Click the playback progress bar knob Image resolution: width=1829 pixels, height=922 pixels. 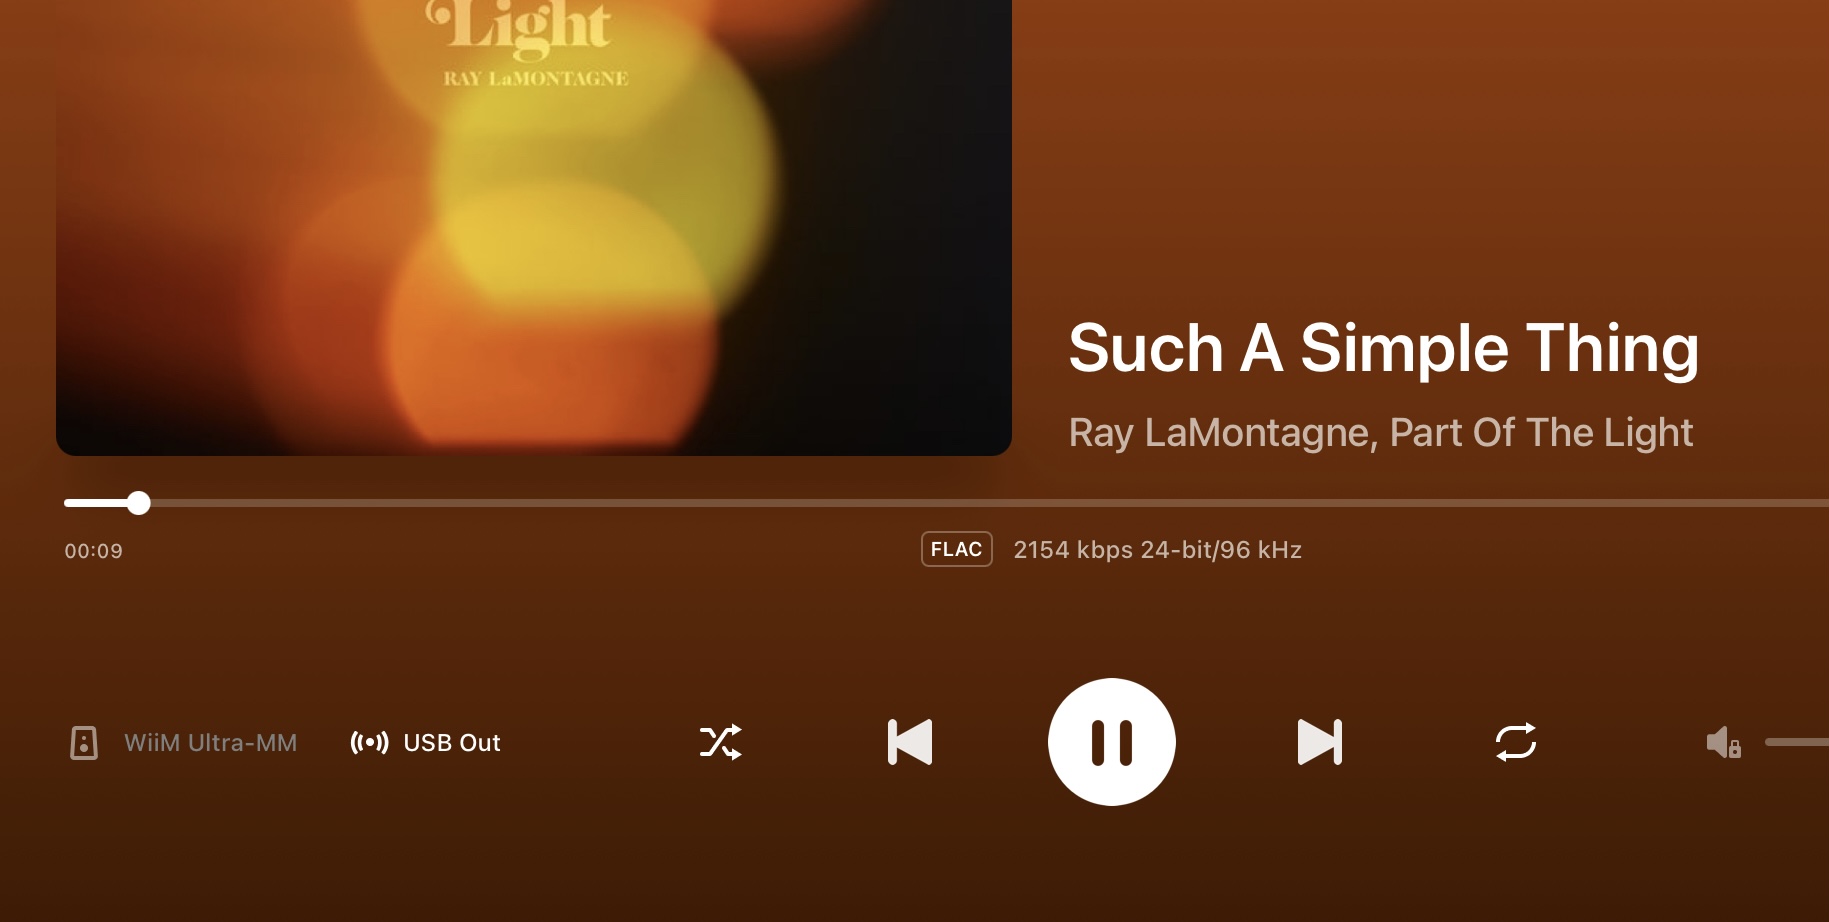(x=139, y=503)
